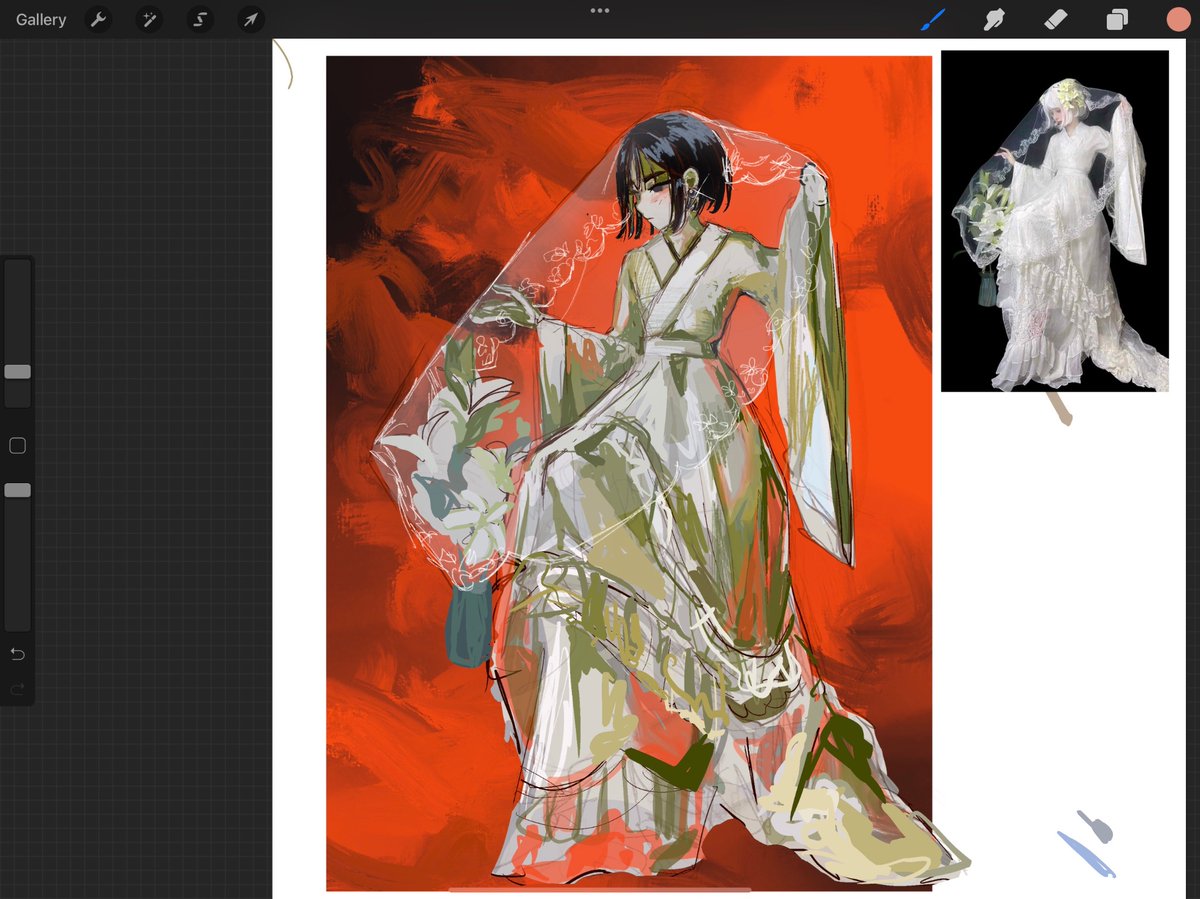Open the active color swatch
Image resolution: width=1200 pixels, height=899 pixels.
pos(1178,19)
